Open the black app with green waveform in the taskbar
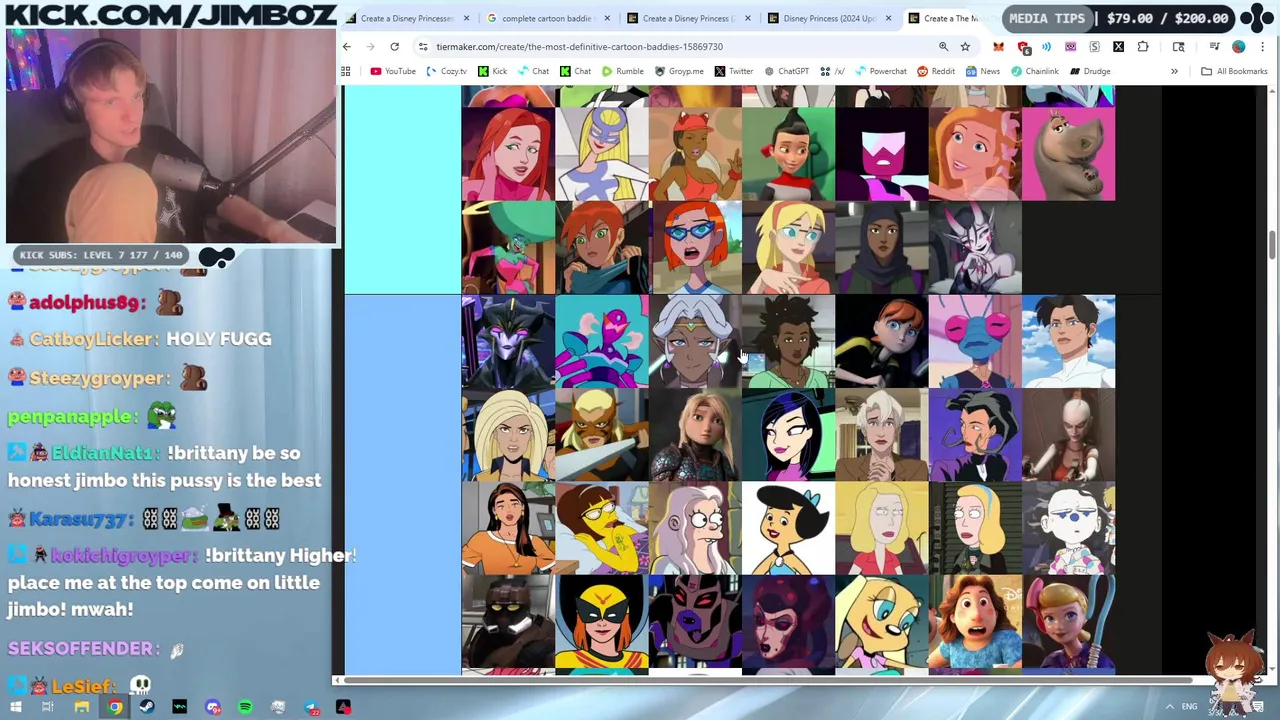Screen dimensions: 1280x720 click(180, 707)
